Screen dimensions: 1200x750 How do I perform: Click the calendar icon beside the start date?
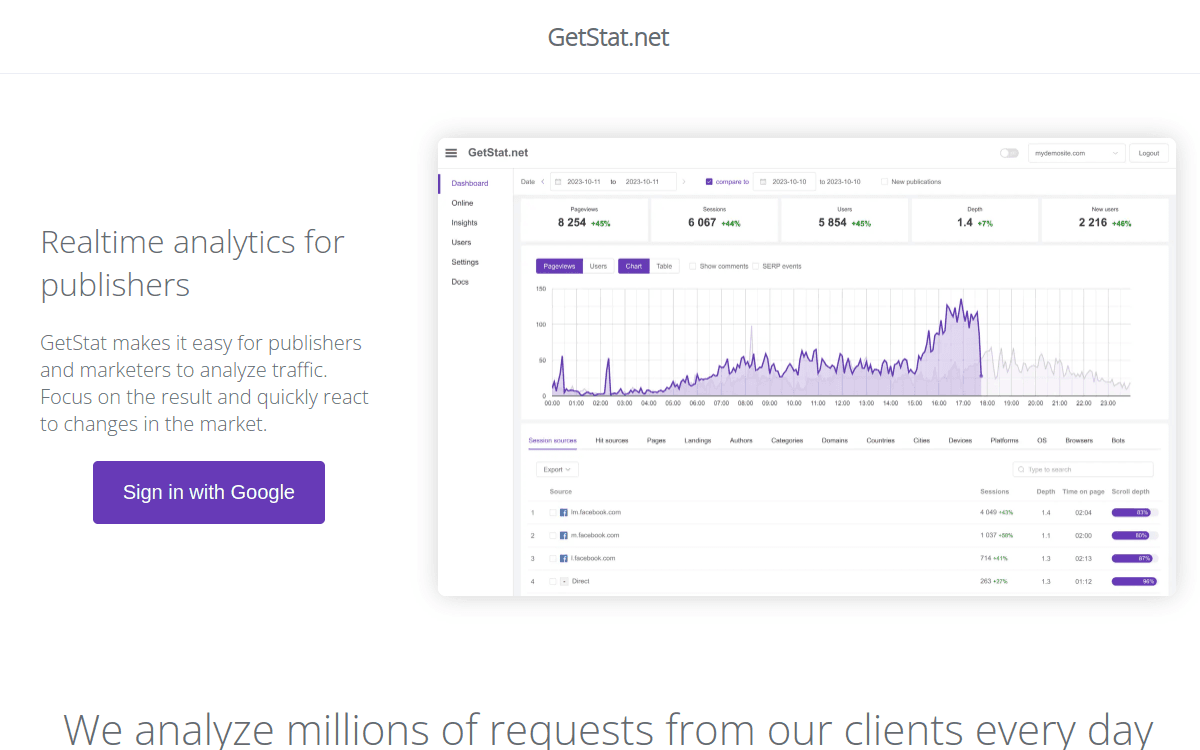(x=558, y=181)
